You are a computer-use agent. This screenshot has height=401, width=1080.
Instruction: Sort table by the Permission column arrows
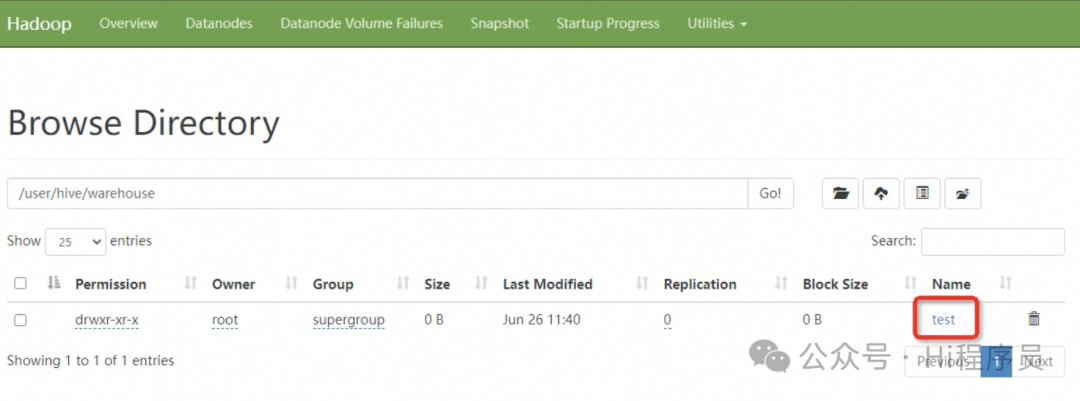[191, 282]
